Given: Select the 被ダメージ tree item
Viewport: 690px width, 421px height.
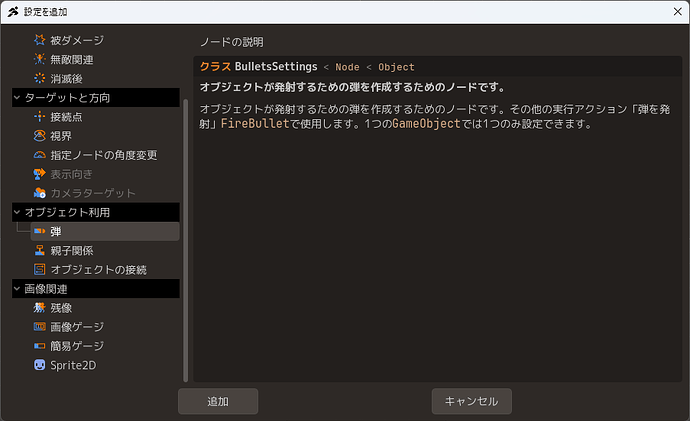Looking at the screenshot, I should pyautogui.click(x=105, y=40).
